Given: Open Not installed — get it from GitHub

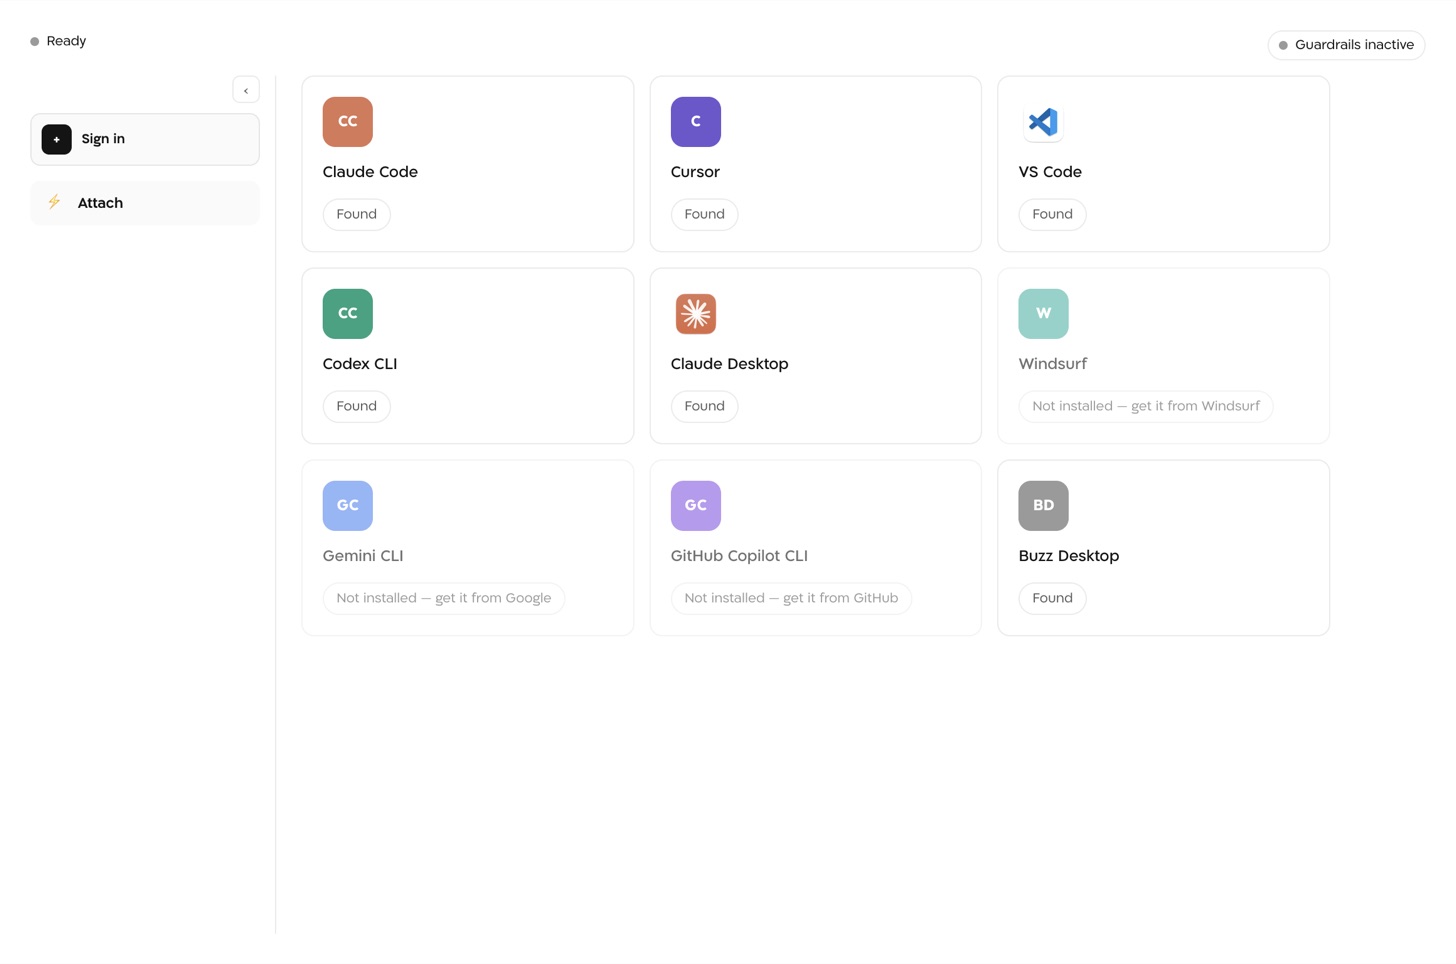Looking at the screenshot, I should [791, 598].
